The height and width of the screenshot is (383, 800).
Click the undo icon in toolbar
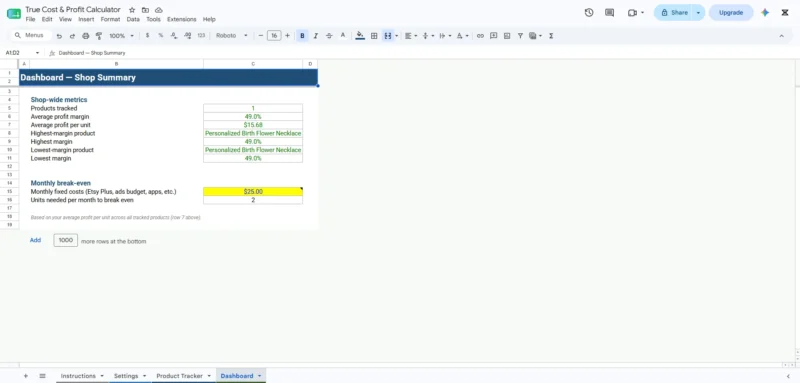click(59, 36)
